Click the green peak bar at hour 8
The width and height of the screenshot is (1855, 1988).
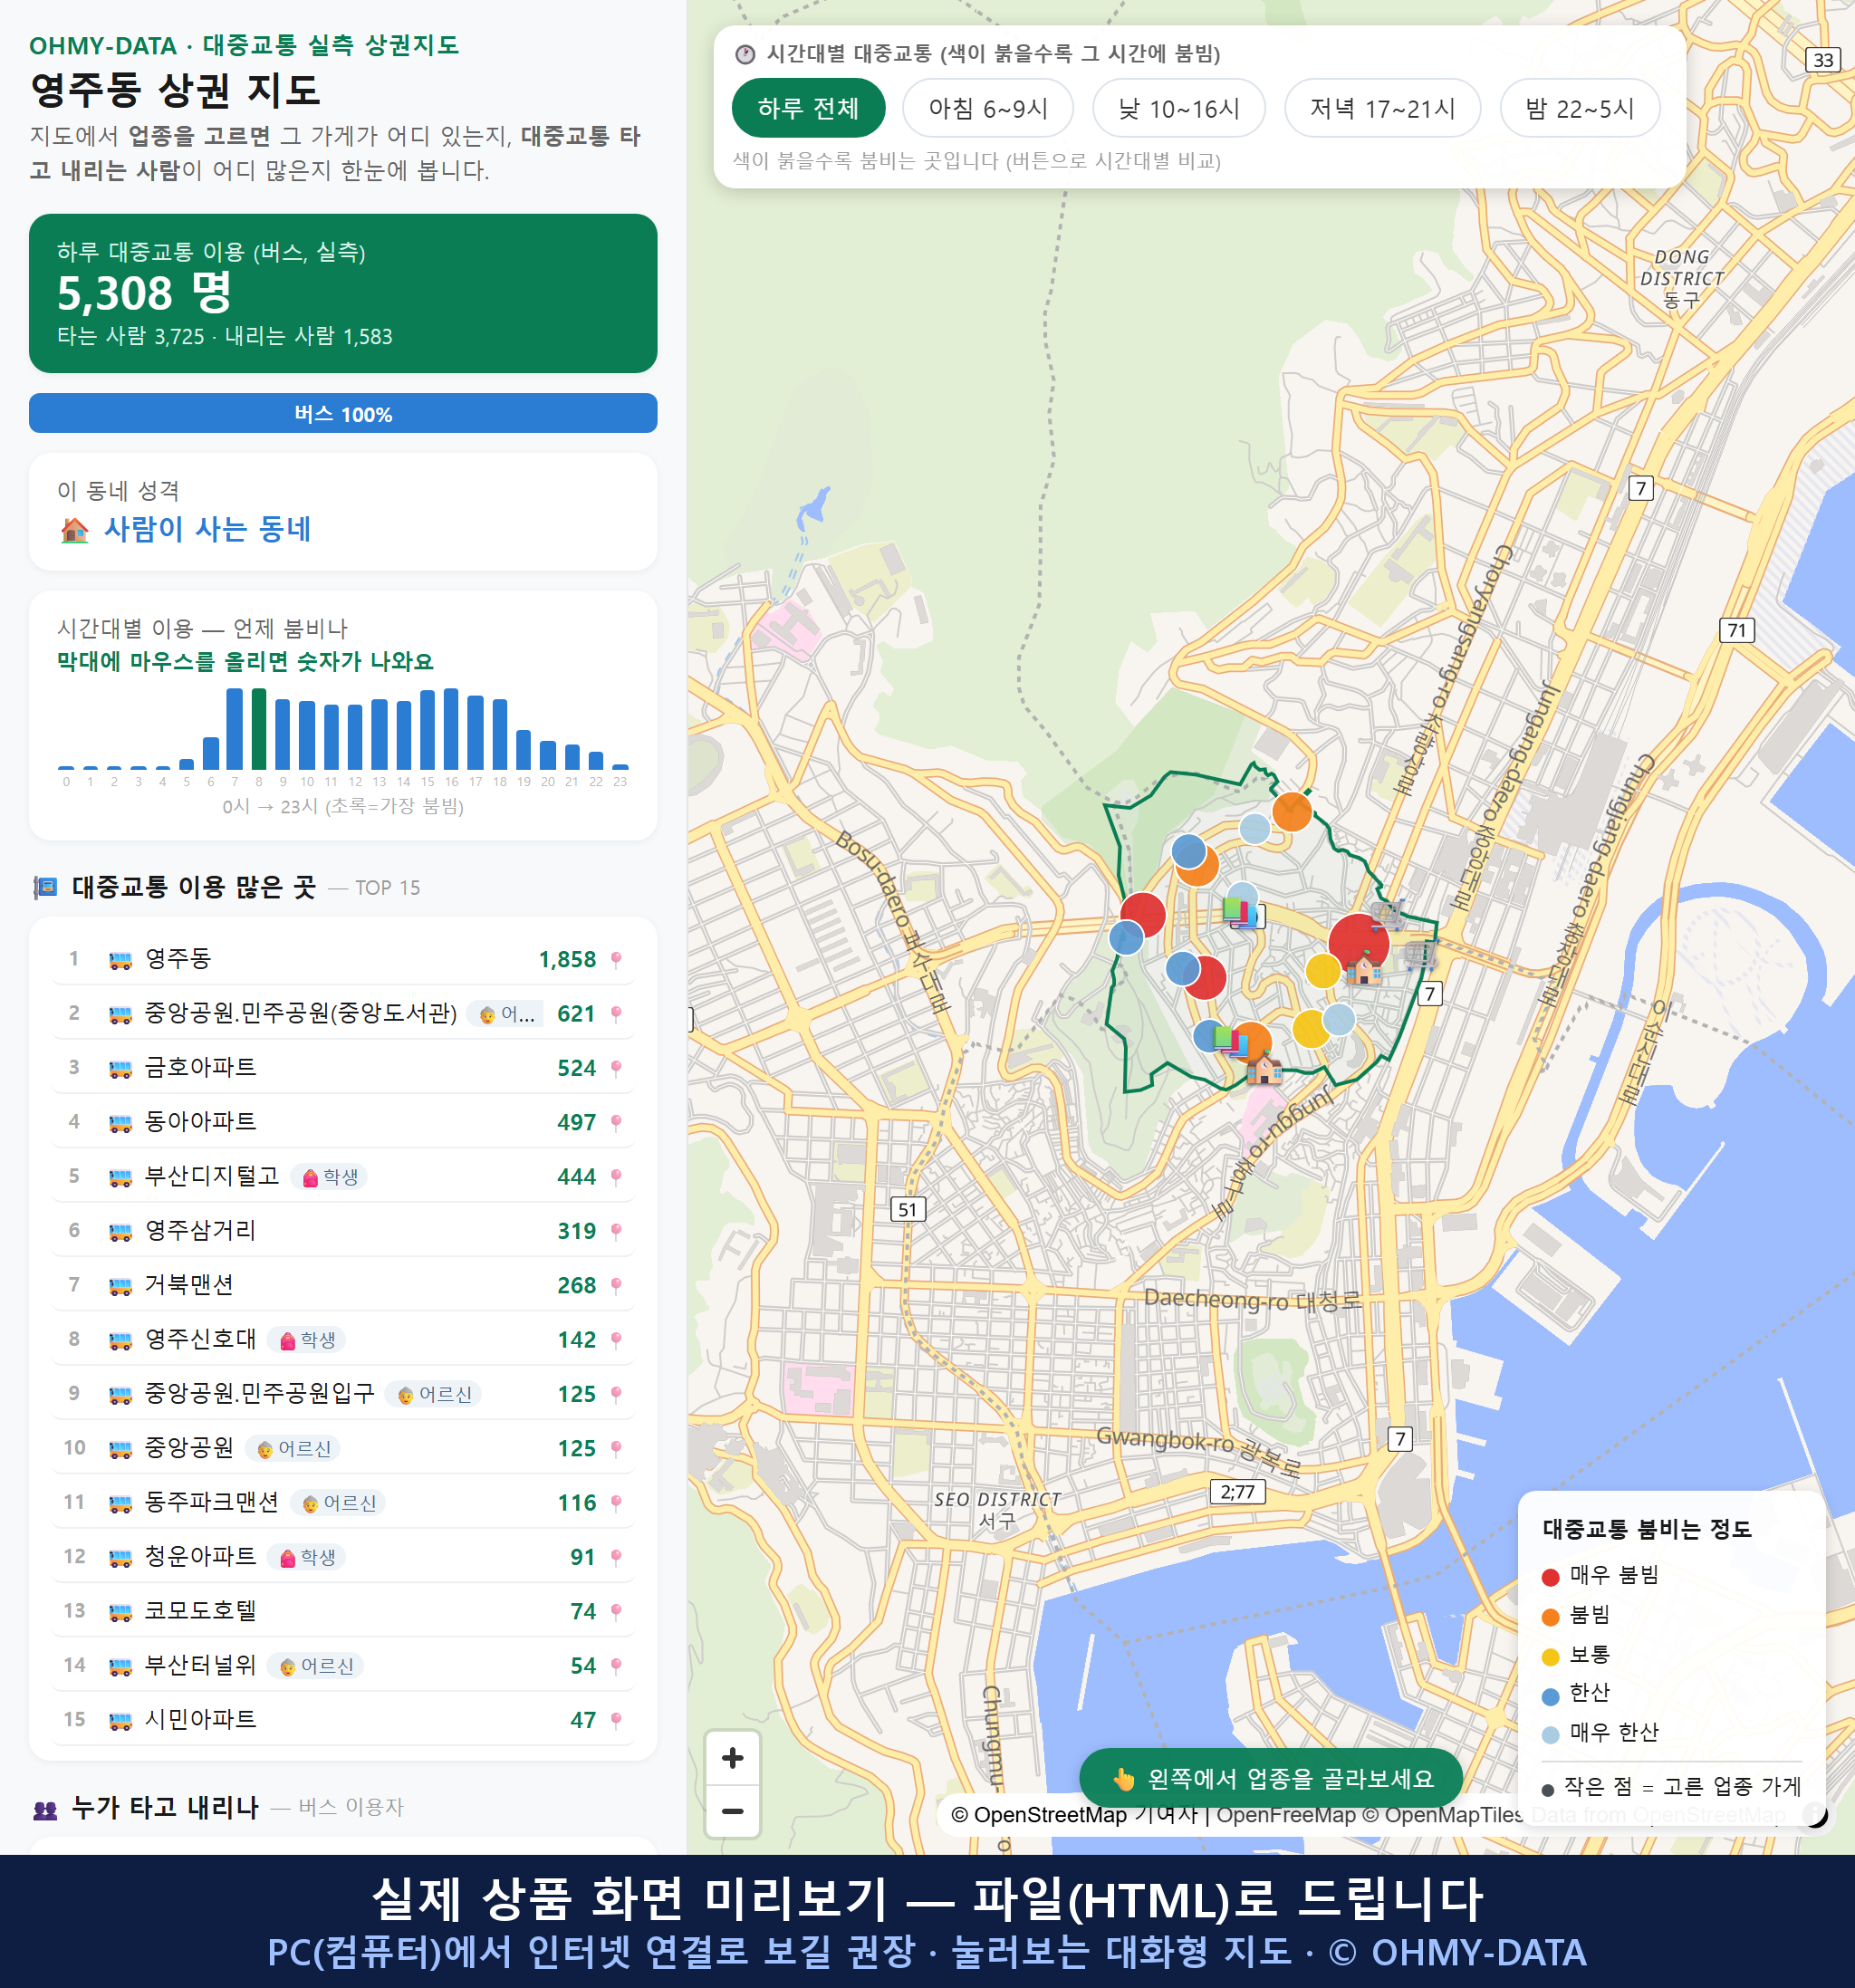tap(259, 728)
